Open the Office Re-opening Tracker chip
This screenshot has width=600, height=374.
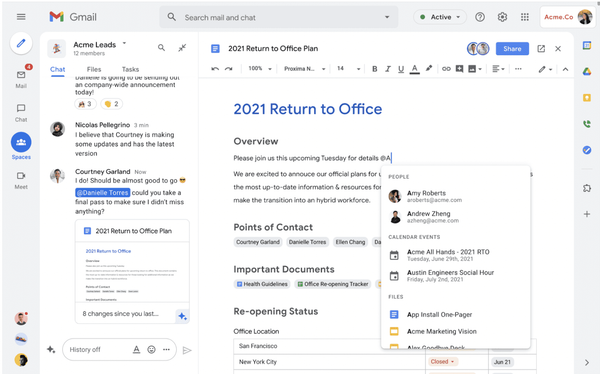point(333,284)
